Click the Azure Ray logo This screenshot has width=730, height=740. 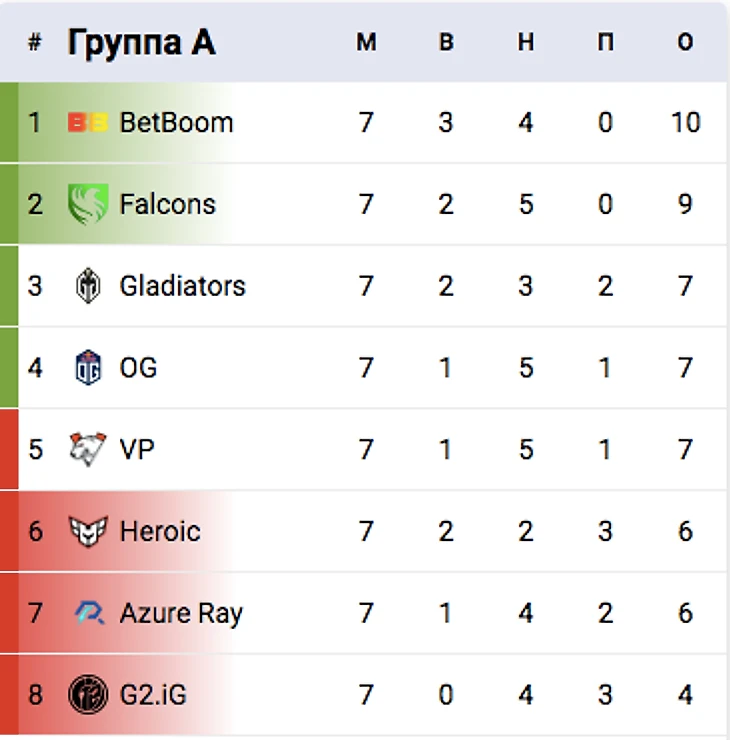click(x=89, y=613)
